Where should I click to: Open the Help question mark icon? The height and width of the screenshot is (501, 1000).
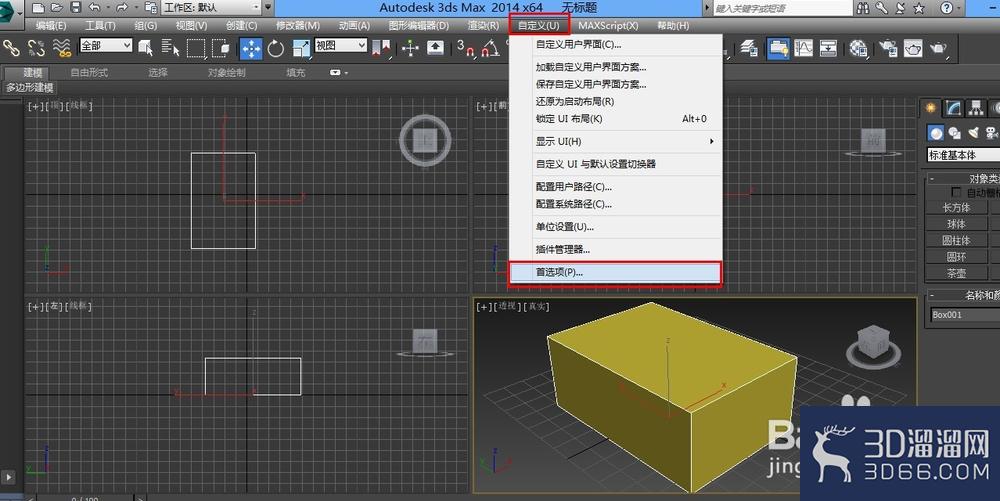(947, 8)
